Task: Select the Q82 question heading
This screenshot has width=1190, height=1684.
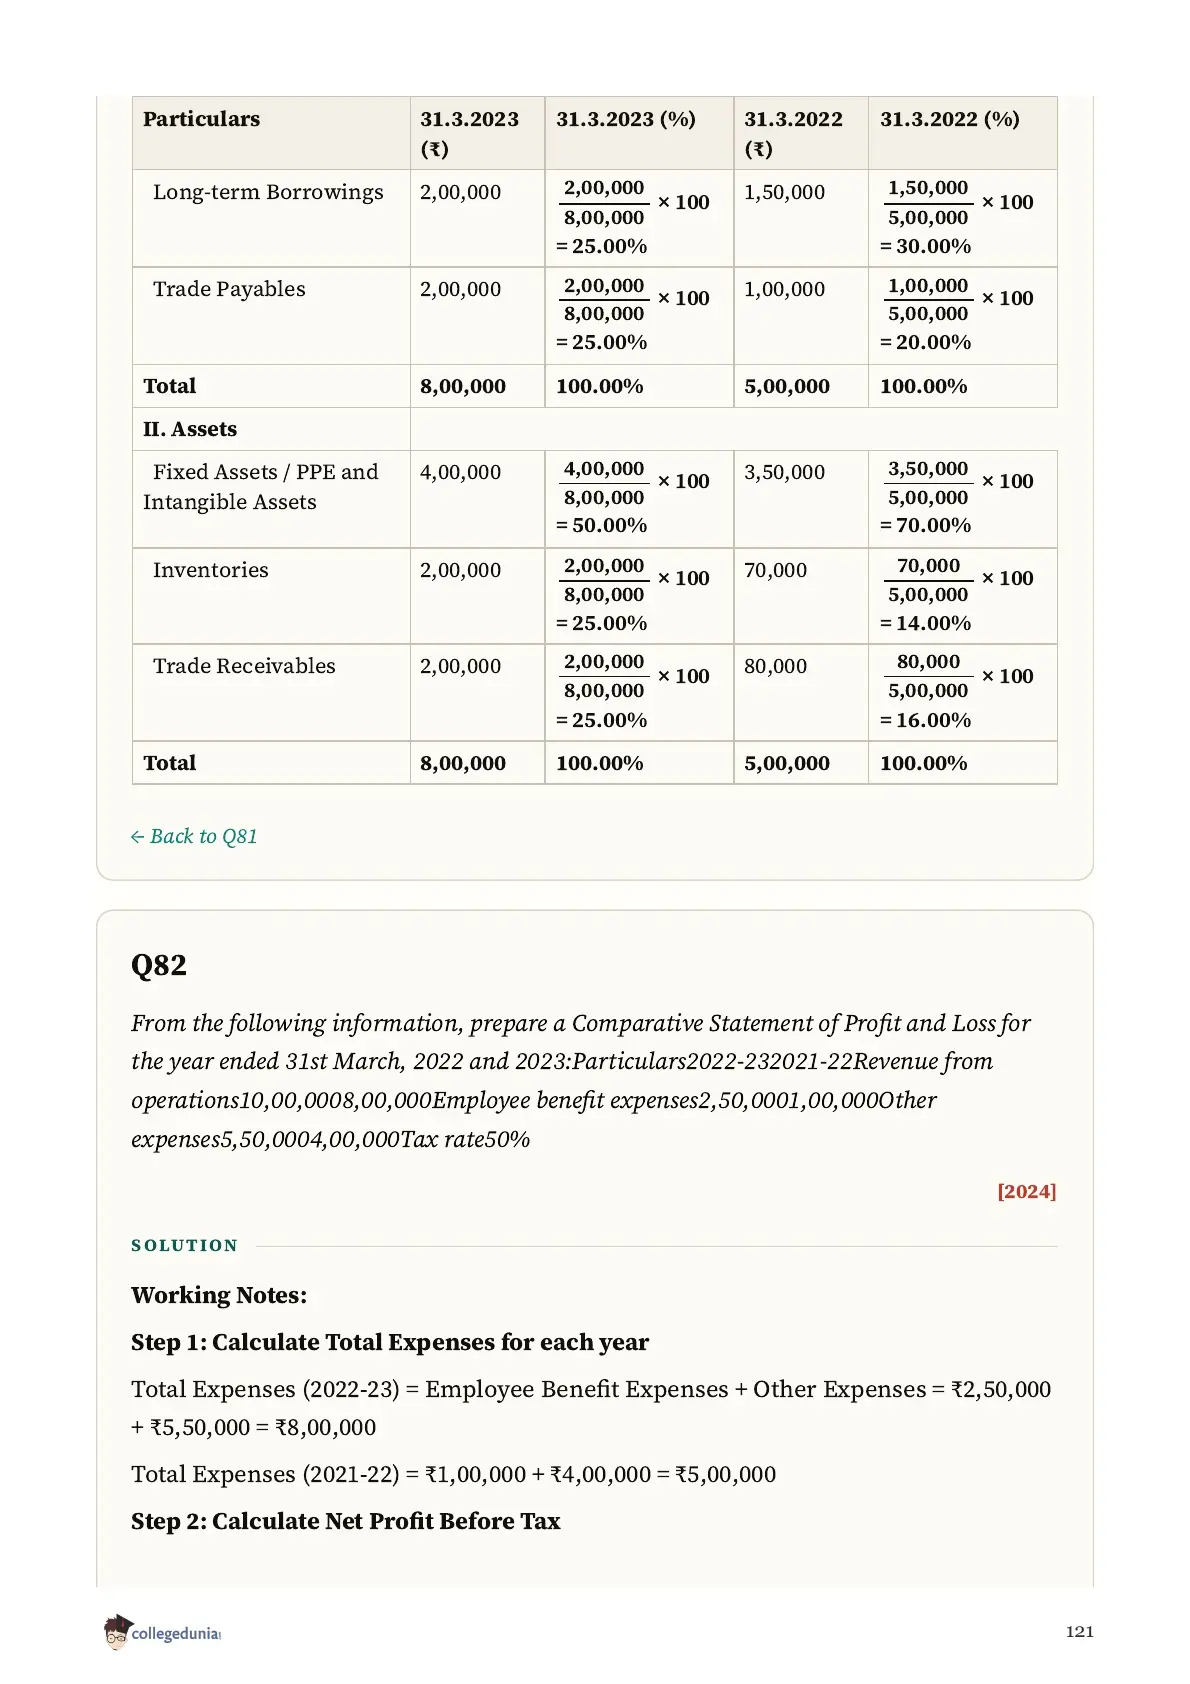Action: pos(159,965)
